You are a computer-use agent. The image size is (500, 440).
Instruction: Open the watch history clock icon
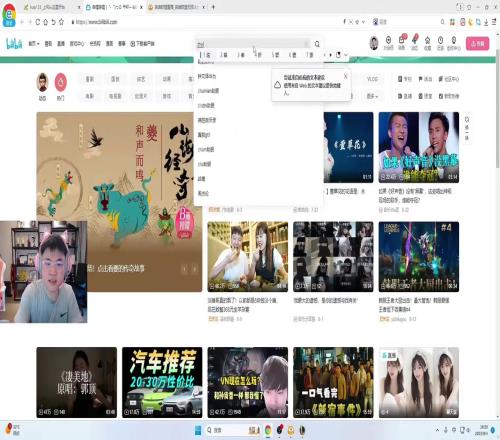click(x=440, y=43)
